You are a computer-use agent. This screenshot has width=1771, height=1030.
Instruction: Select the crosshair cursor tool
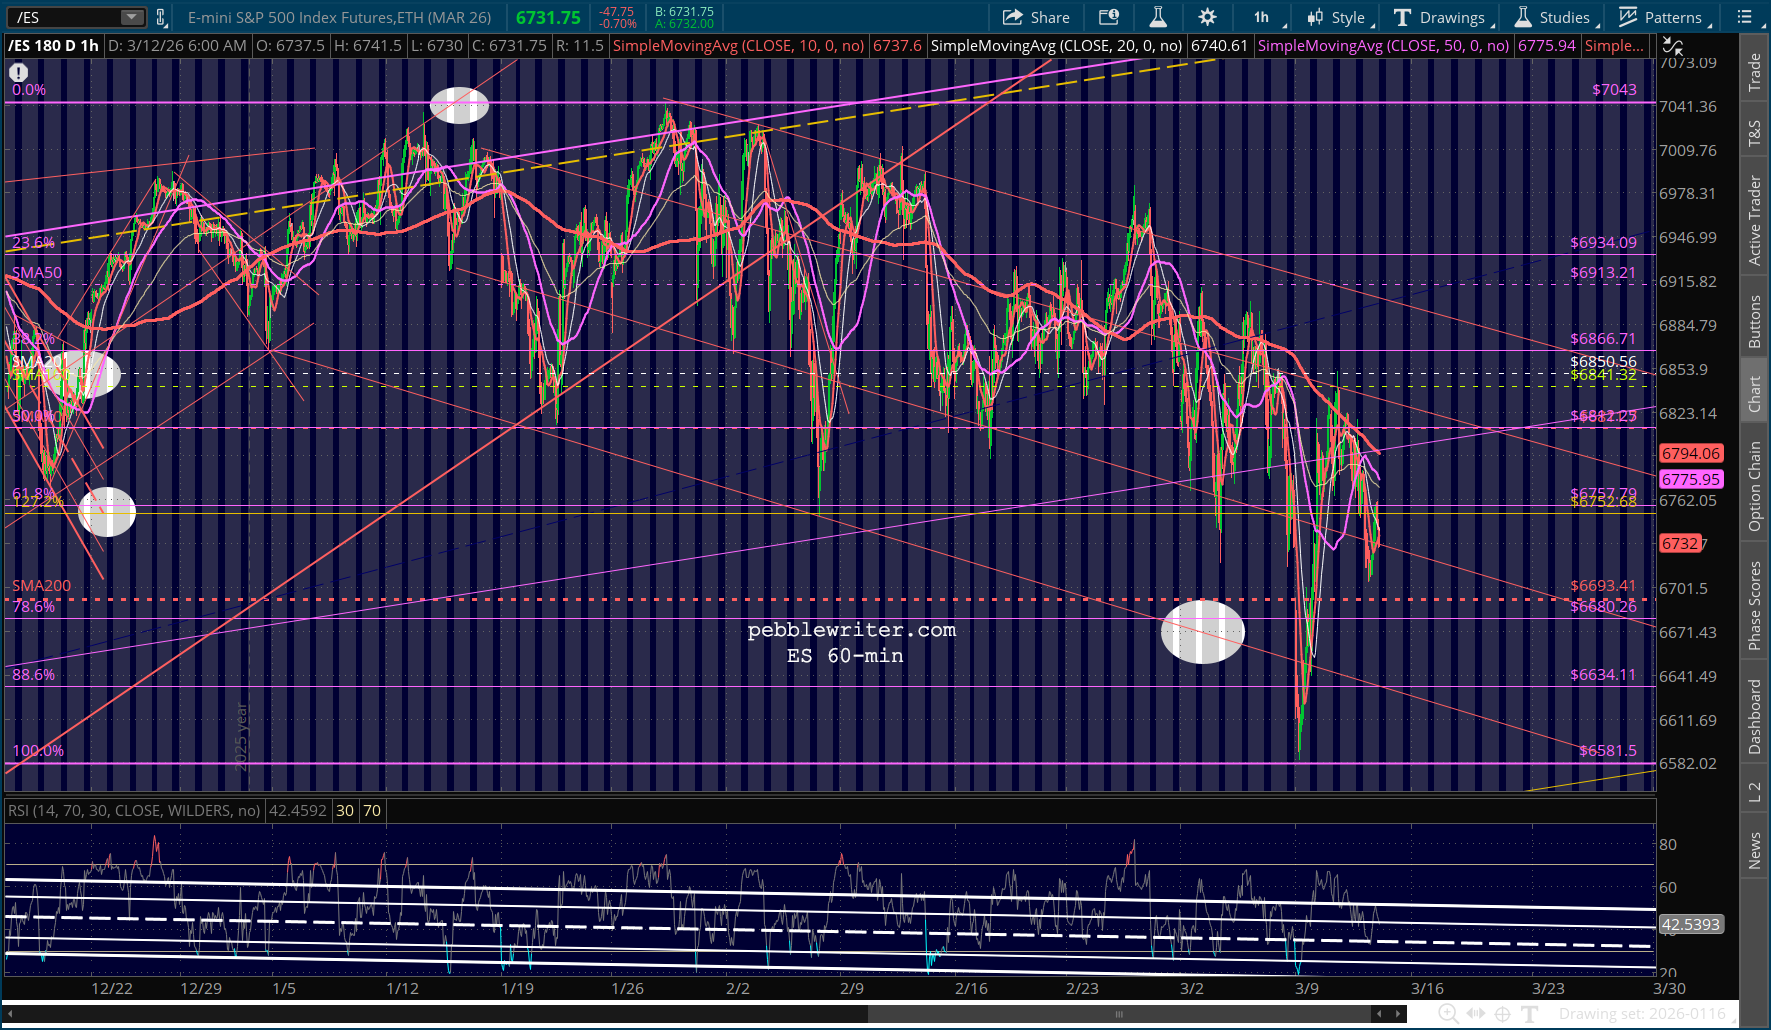pyautogui.click(x=1502, y=1014)
